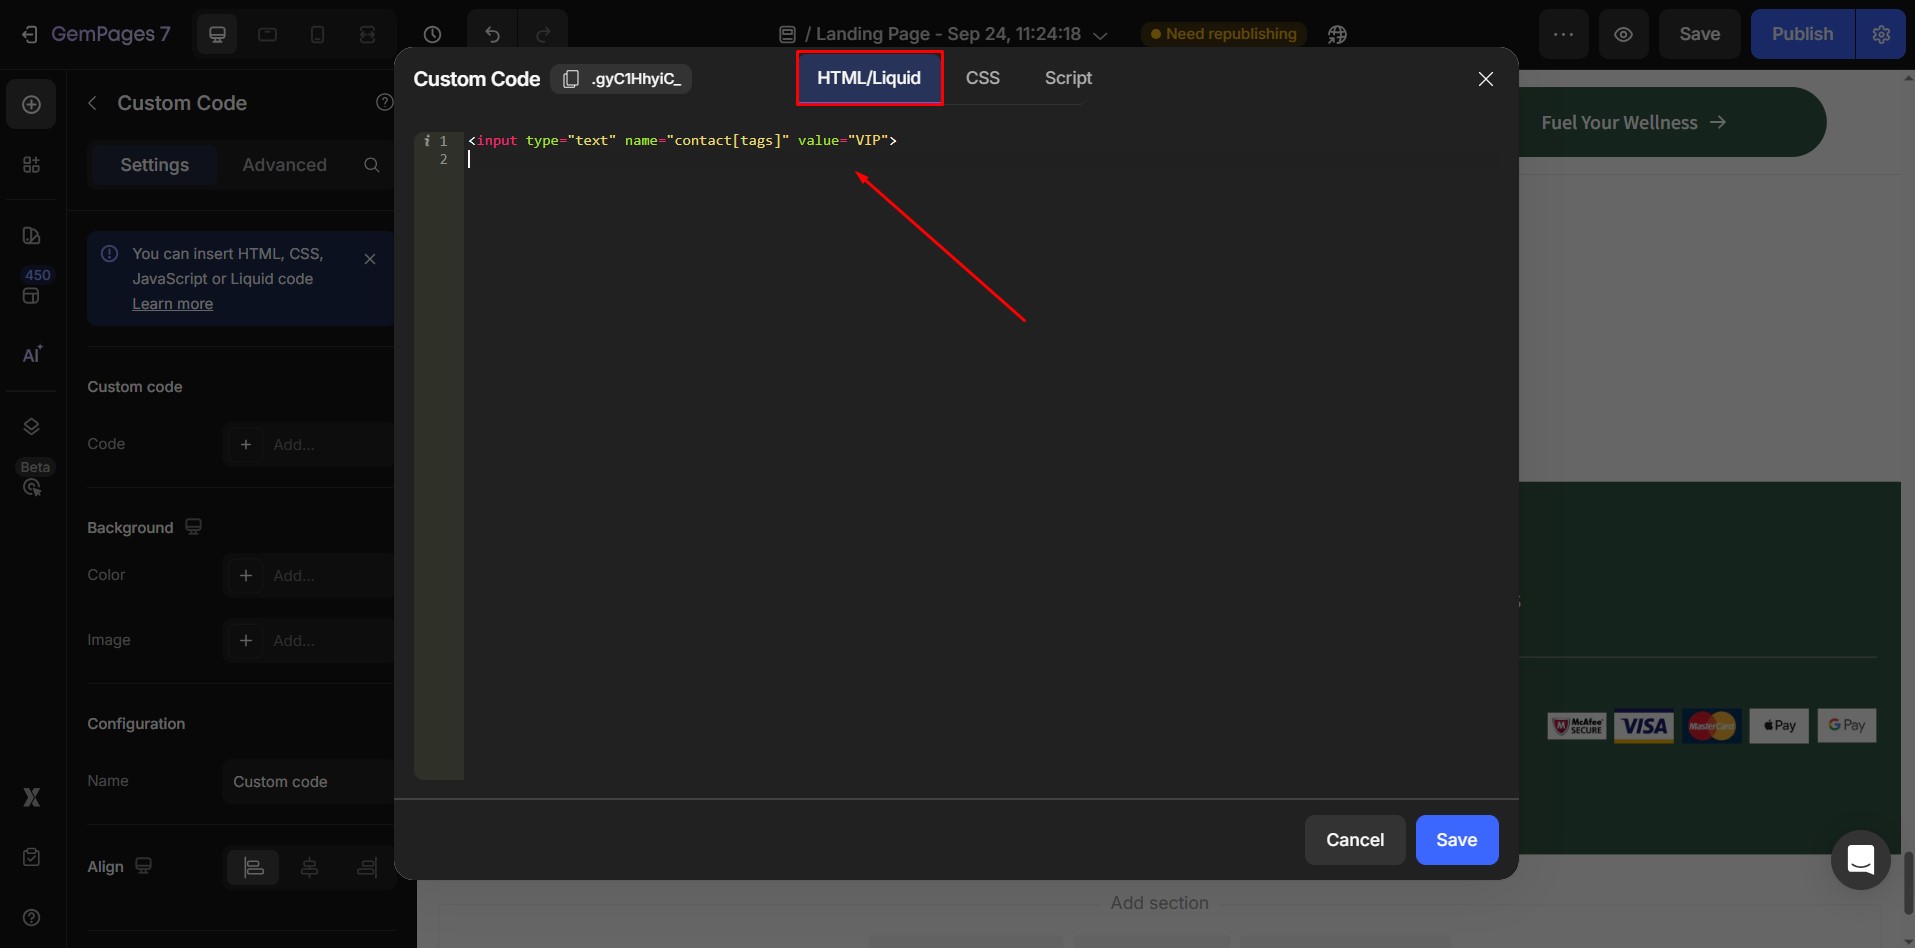Open publish settings gear icon
Image resolution: width=1915 pixels, height=948 pixels.
pyautogui.click(x=1881, y=34)
